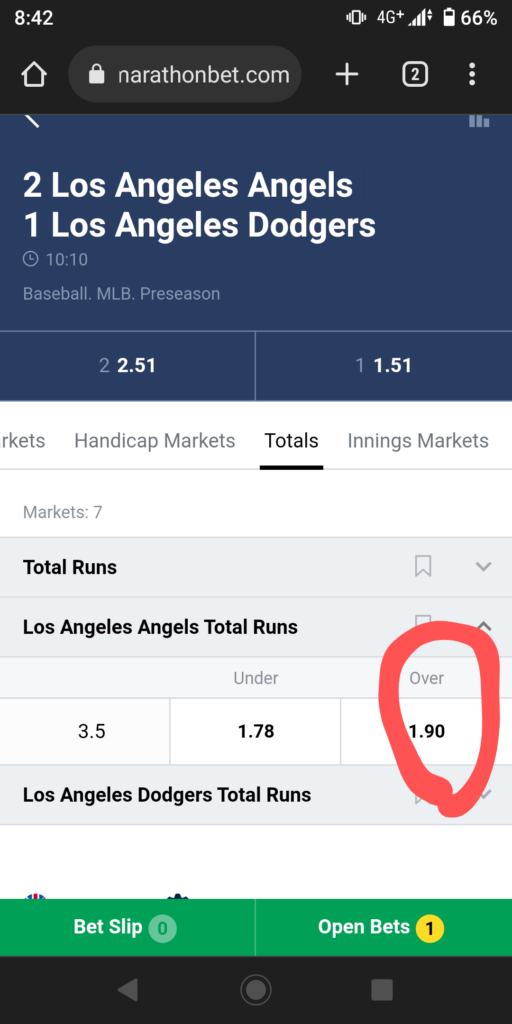The image size is (512, 1024).
Task: Tap the Android recent apps square button
Action: 382,990
